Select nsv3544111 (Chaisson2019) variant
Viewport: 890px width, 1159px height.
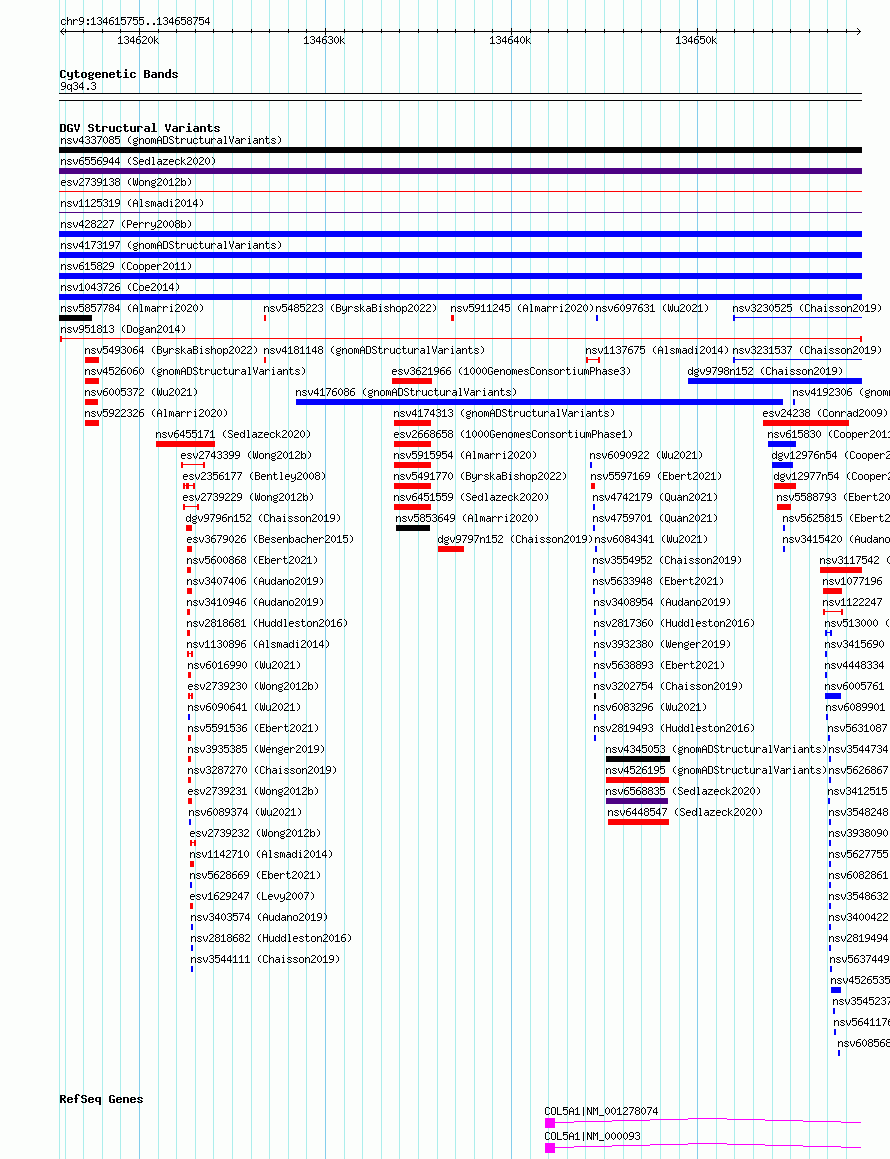click(265, 959)
